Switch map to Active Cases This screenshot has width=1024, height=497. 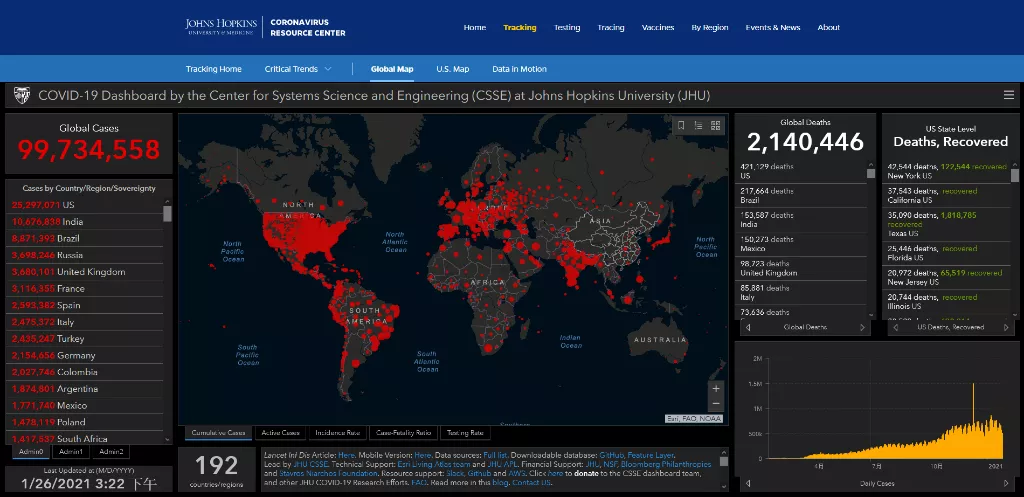coord(280,432)
